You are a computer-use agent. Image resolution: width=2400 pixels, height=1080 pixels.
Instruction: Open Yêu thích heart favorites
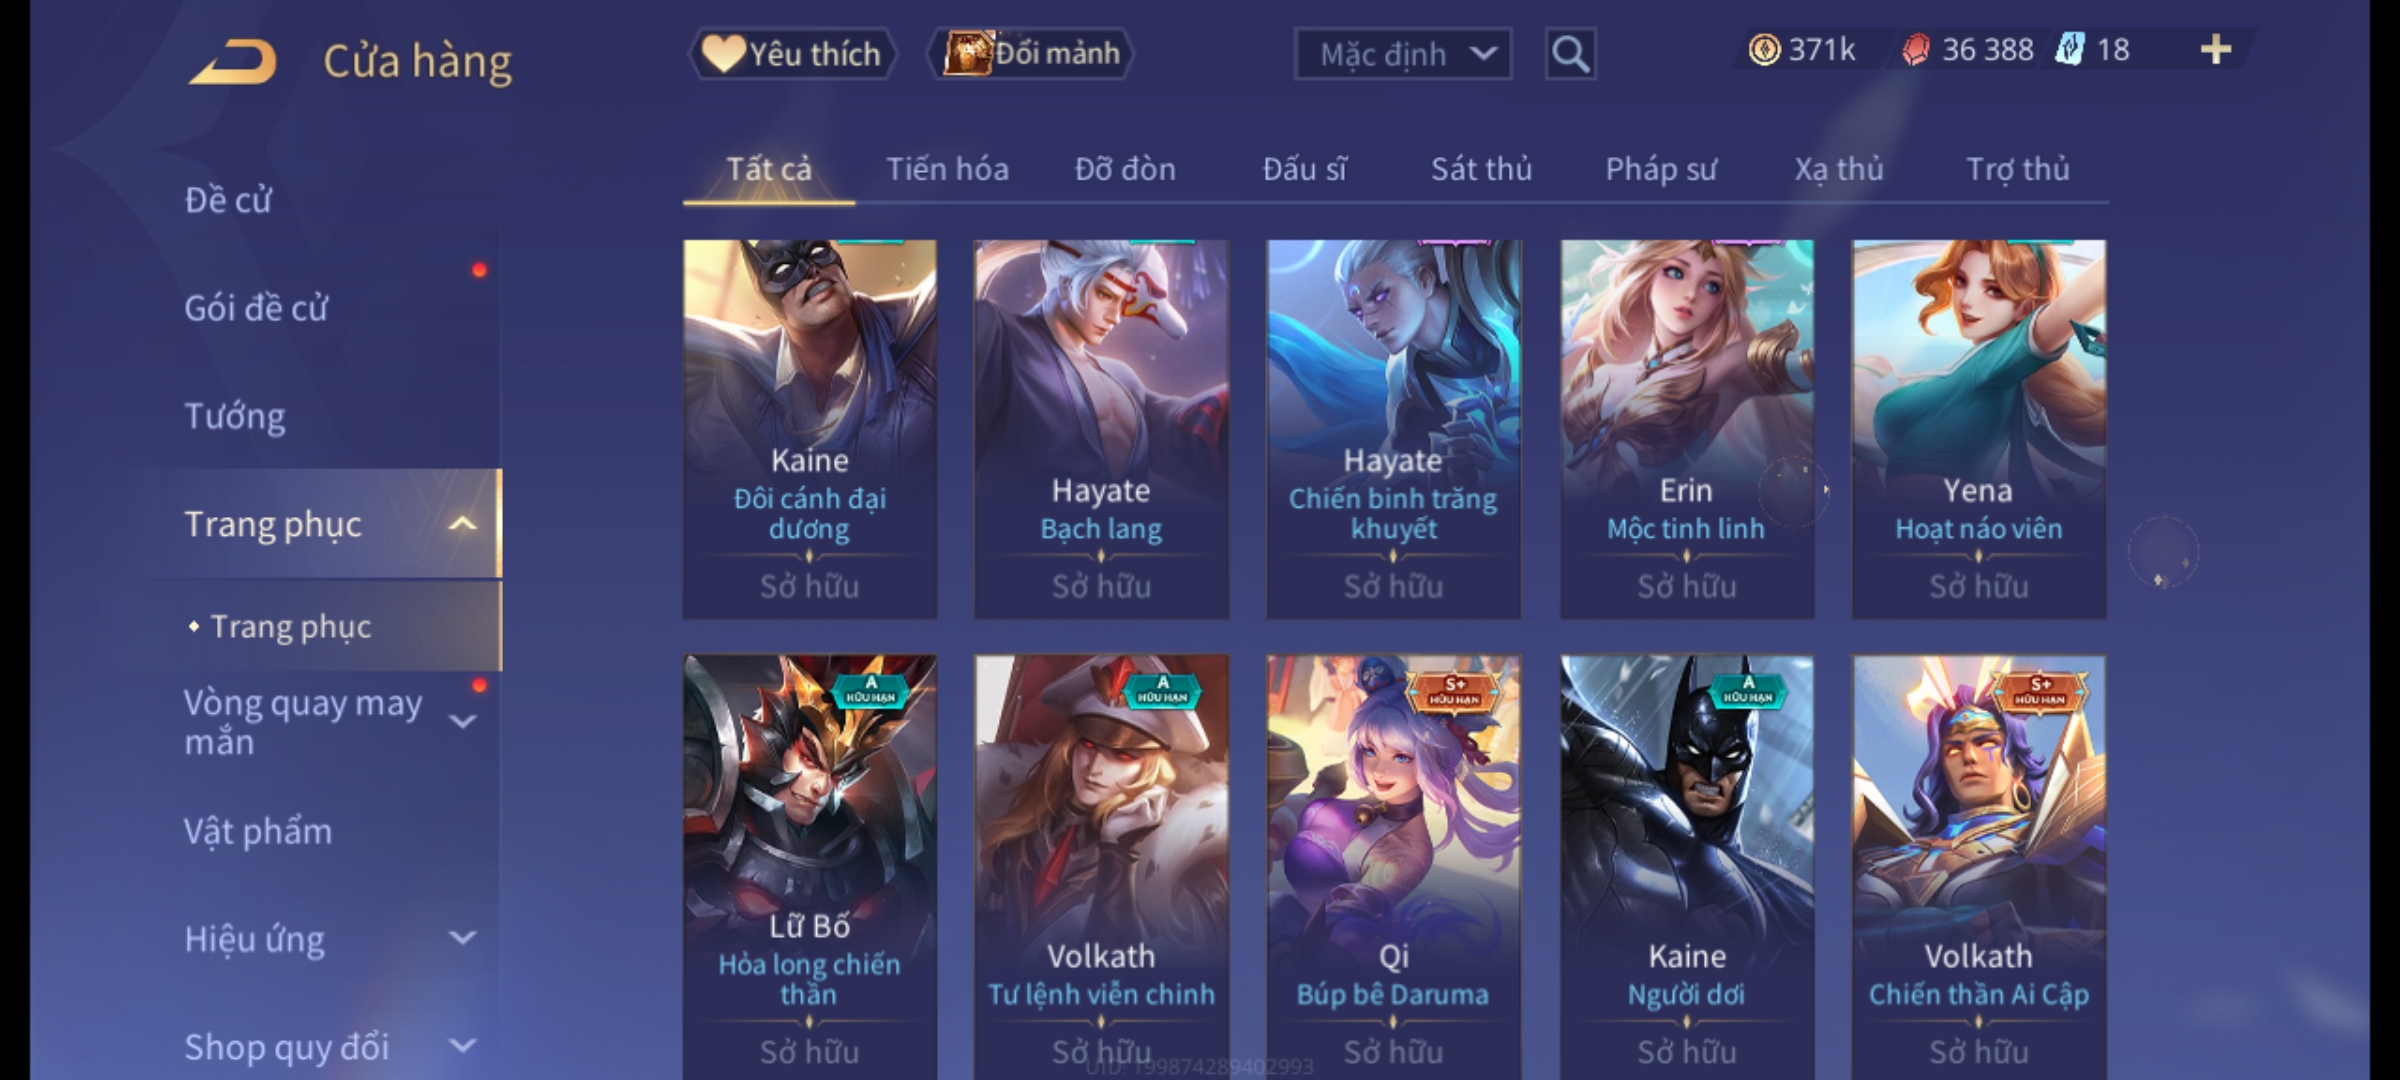coord(792,54)
